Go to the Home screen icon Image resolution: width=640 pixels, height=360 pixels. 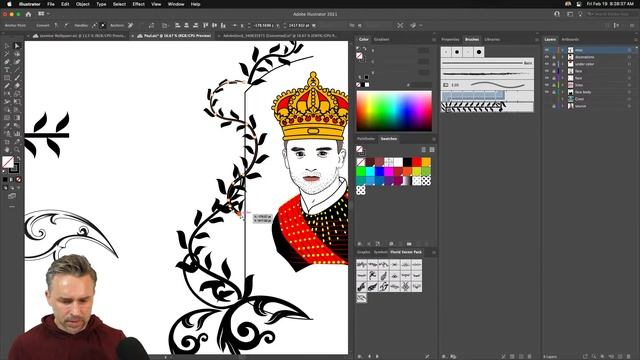tap(28, 14)
